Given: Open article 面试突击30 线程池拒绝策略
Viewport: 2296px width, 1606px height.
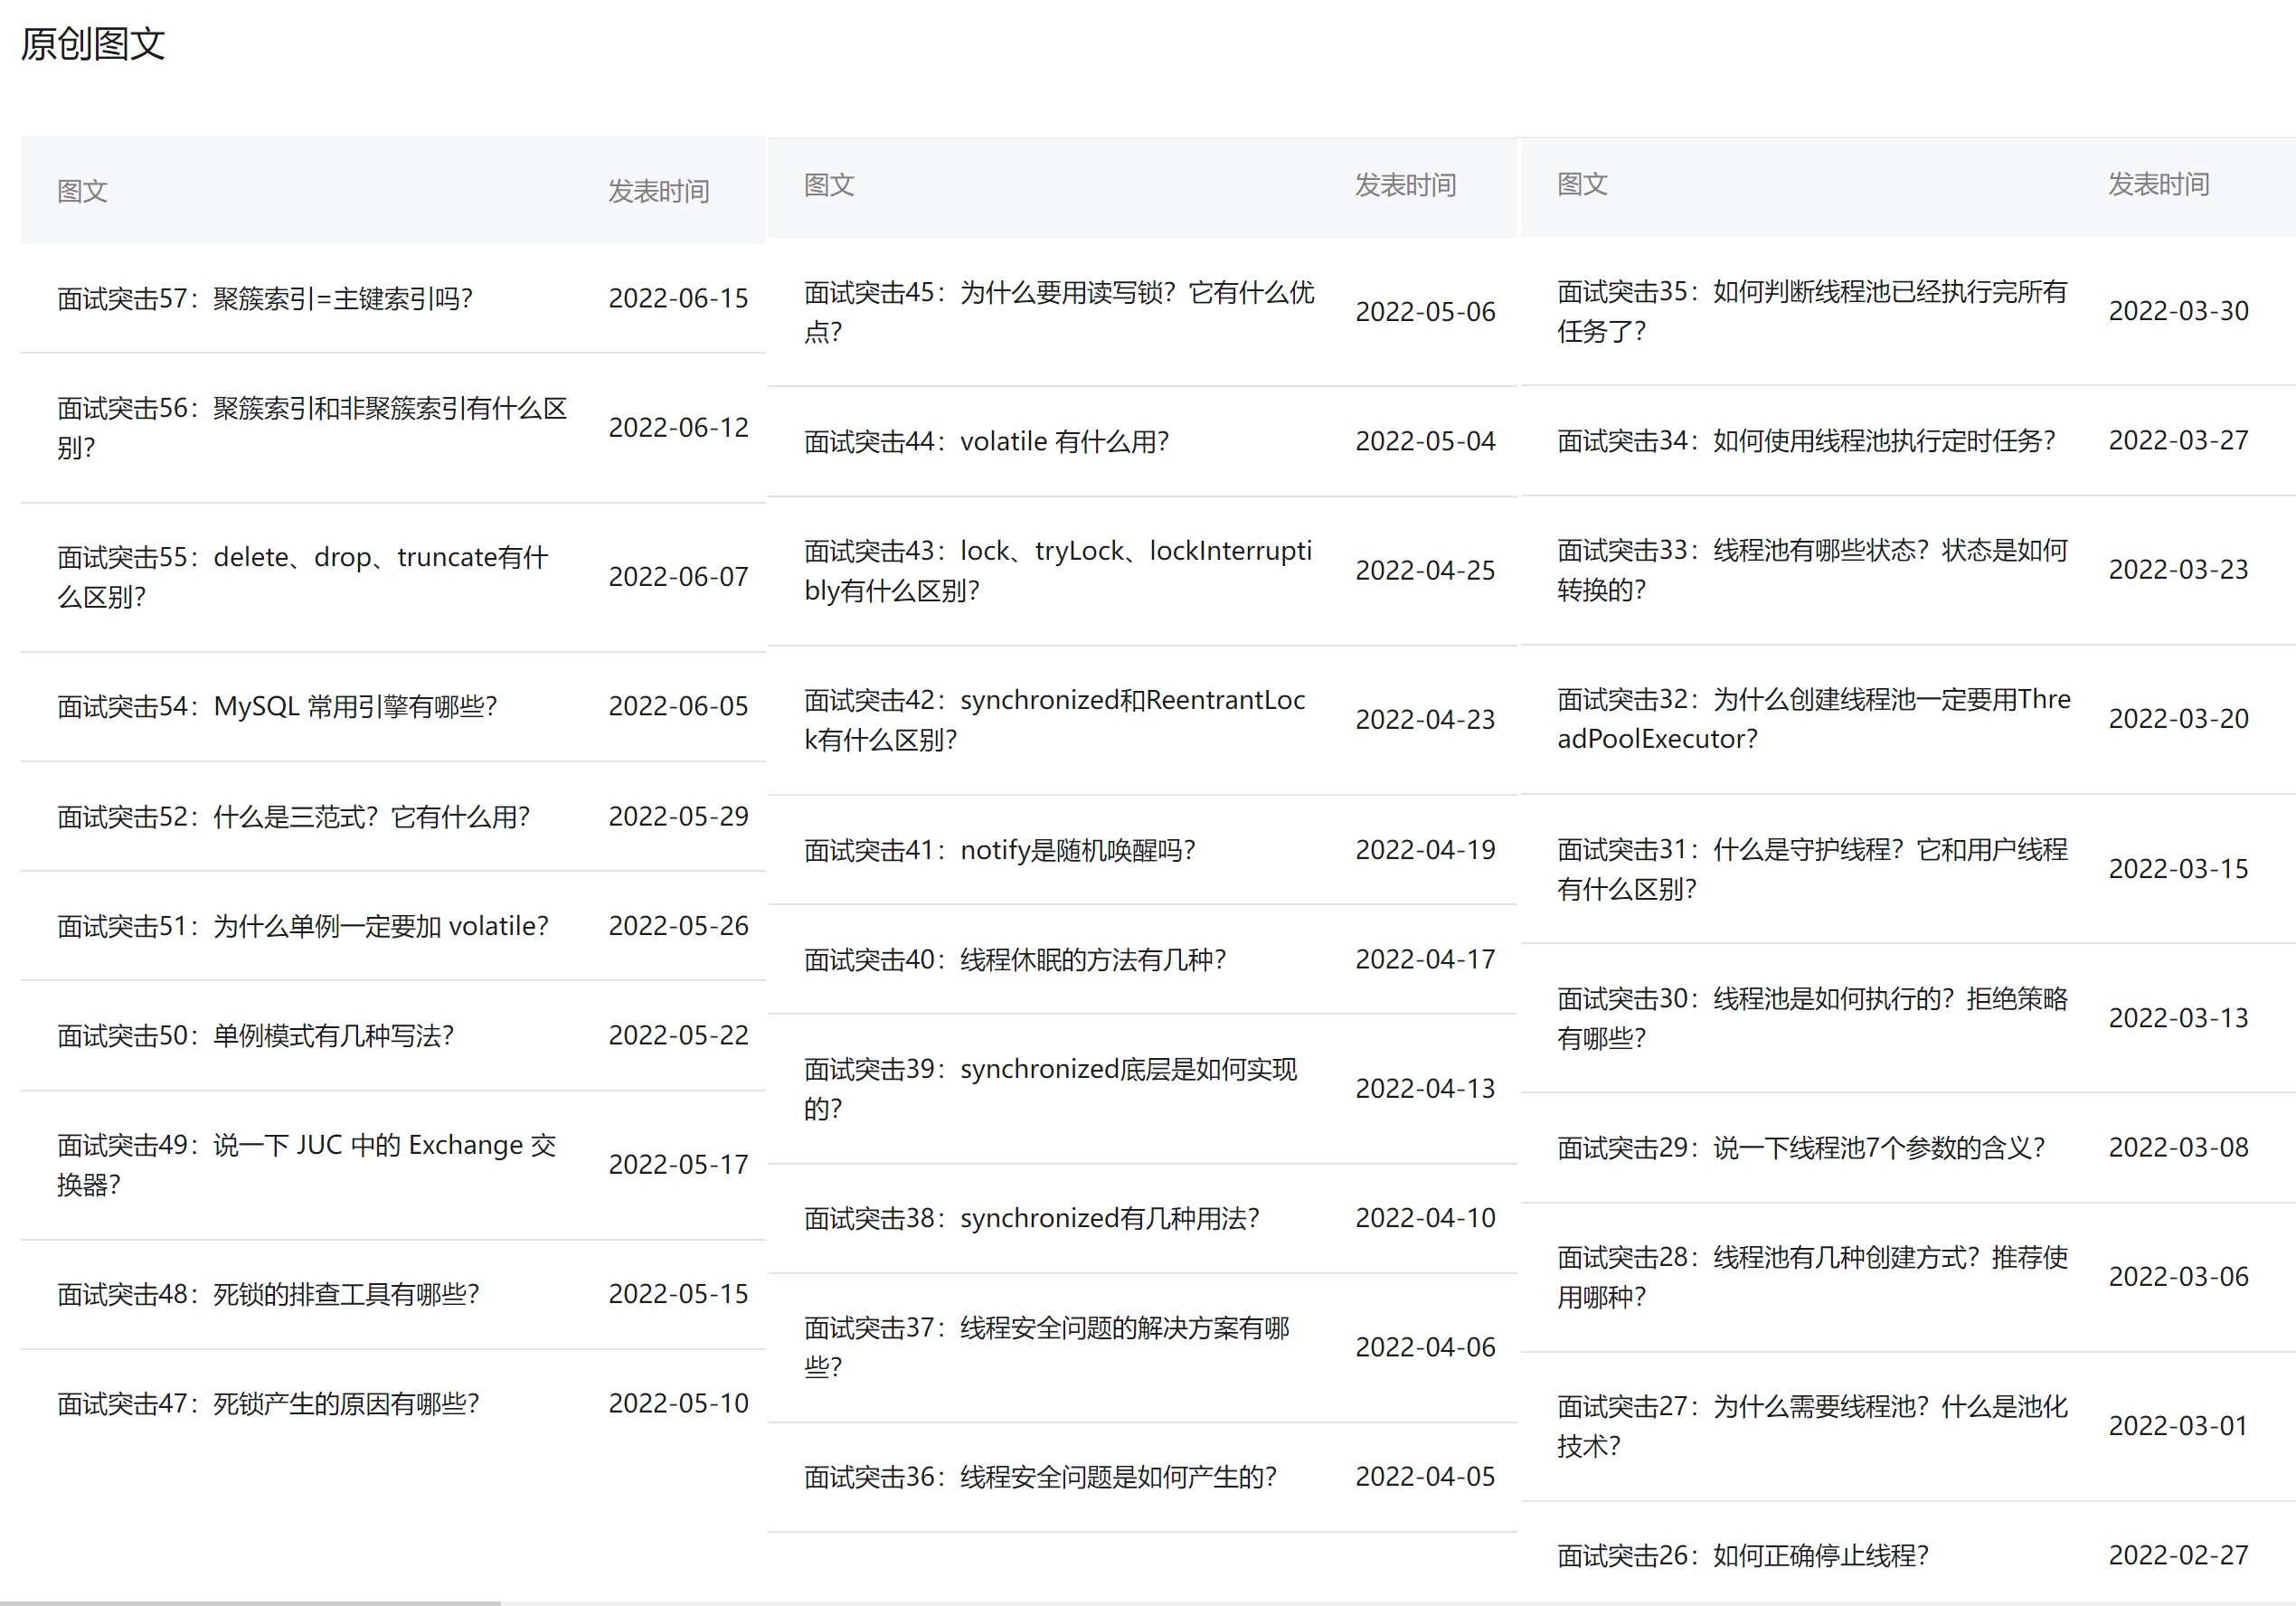Looking at the screenshot, I should pos(1812,1017).
